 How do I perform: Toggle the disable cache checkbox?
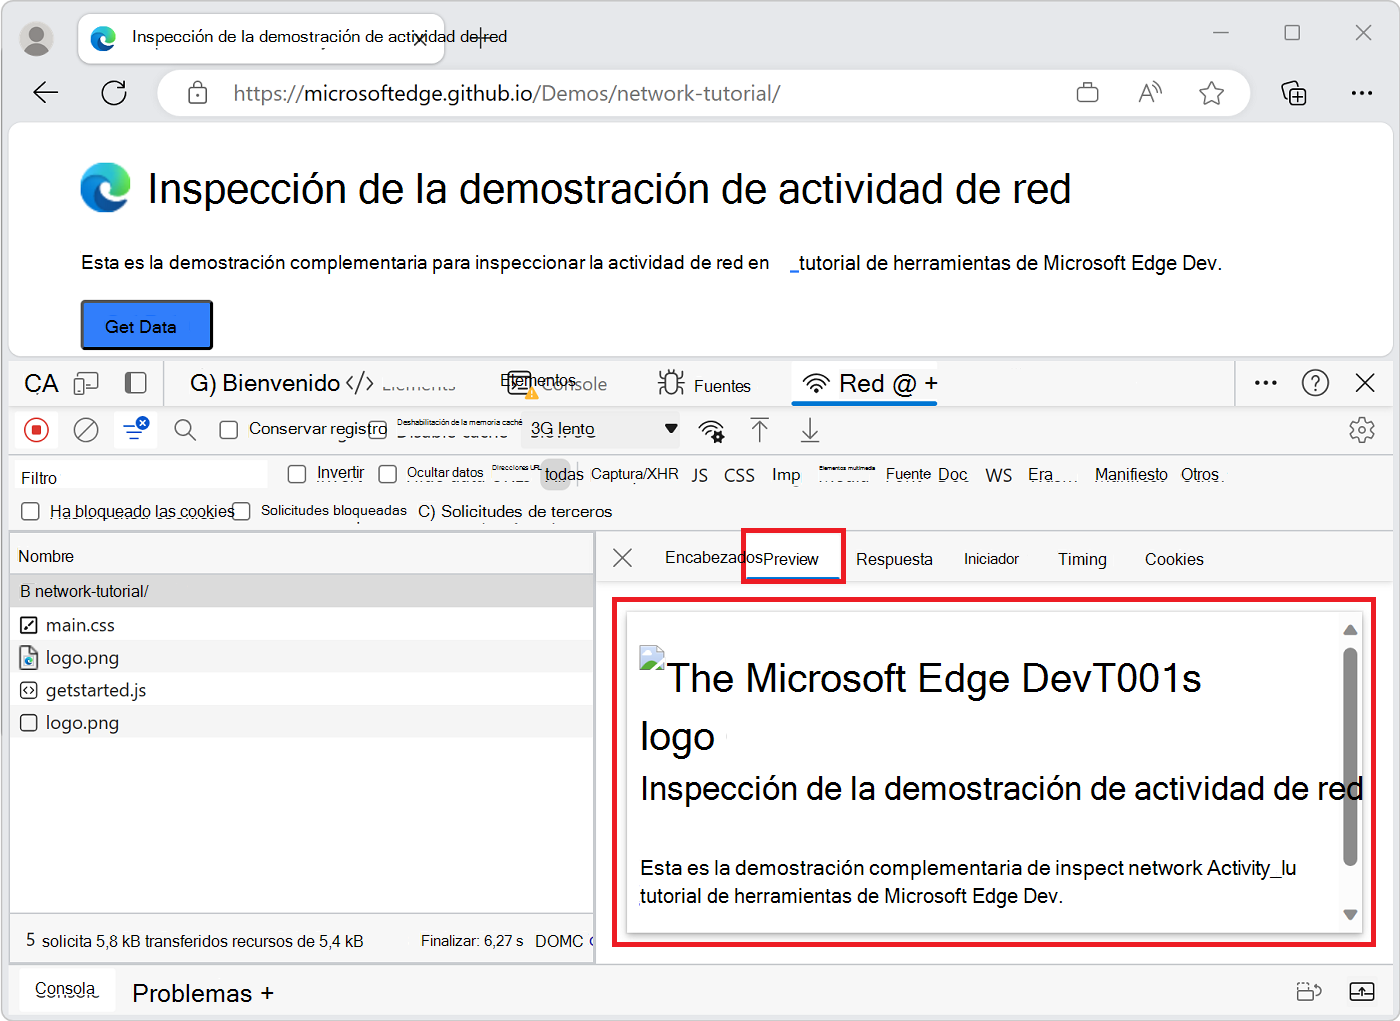pyautogui.click(x=377, y=430)
